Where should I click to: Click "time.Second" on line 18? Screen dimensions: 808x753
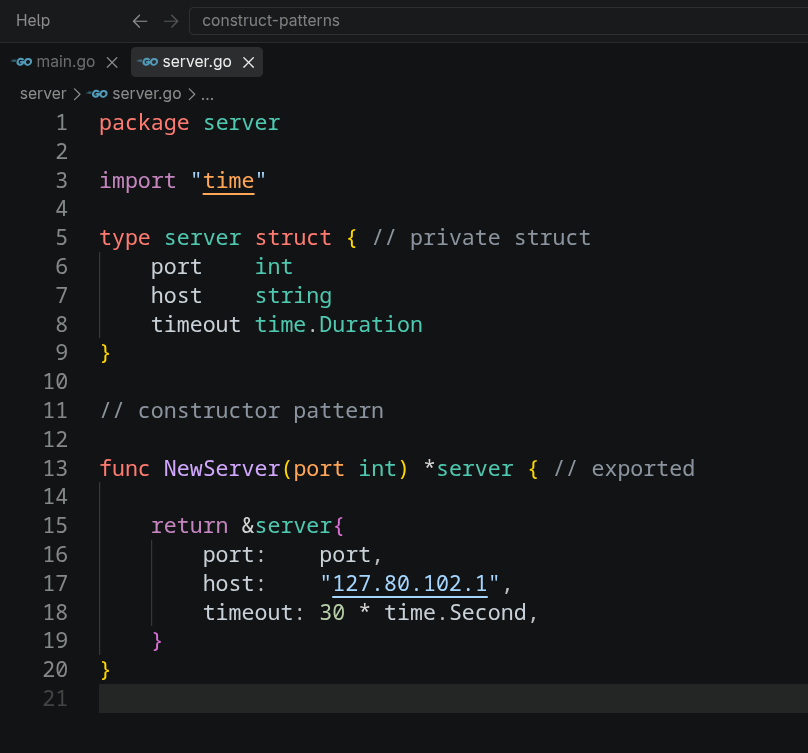pos(456,613)
